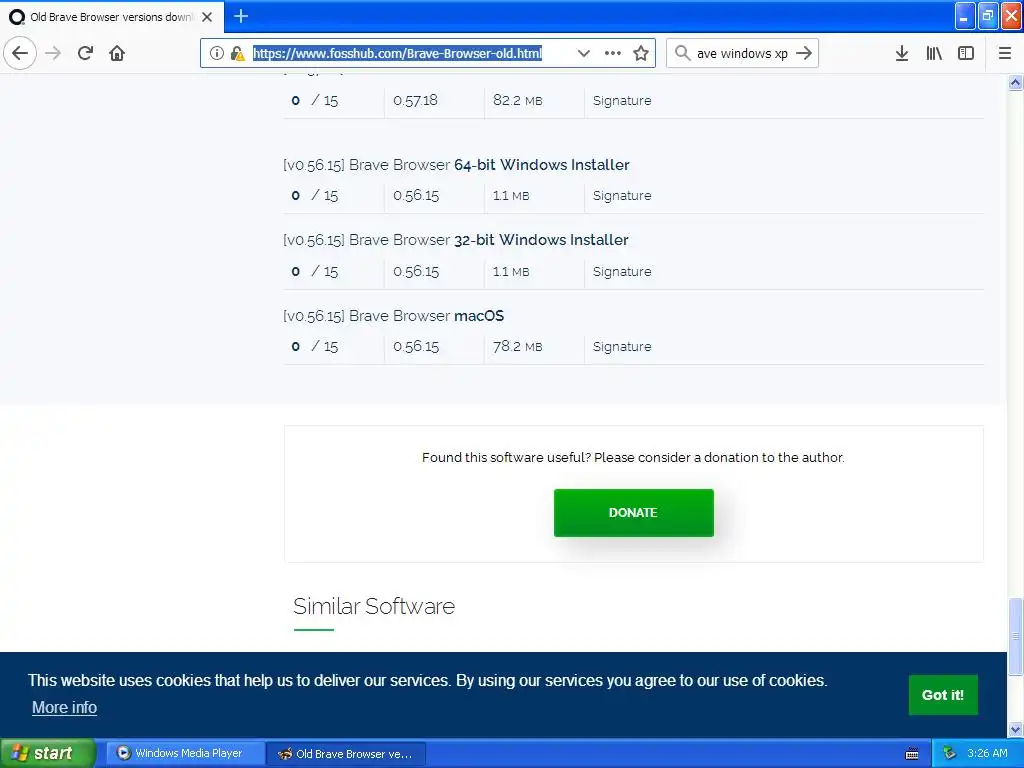
Task: Click the Similar Software heading
Action: click(374, 606)
